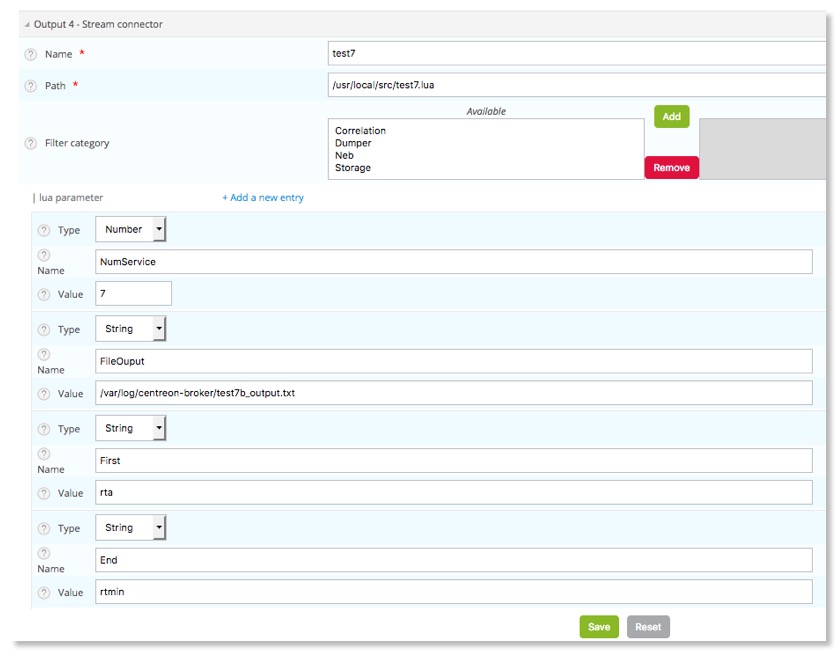Open Type dropdown above the FileOuput field
Screen dimensions: 836x651
131,329
